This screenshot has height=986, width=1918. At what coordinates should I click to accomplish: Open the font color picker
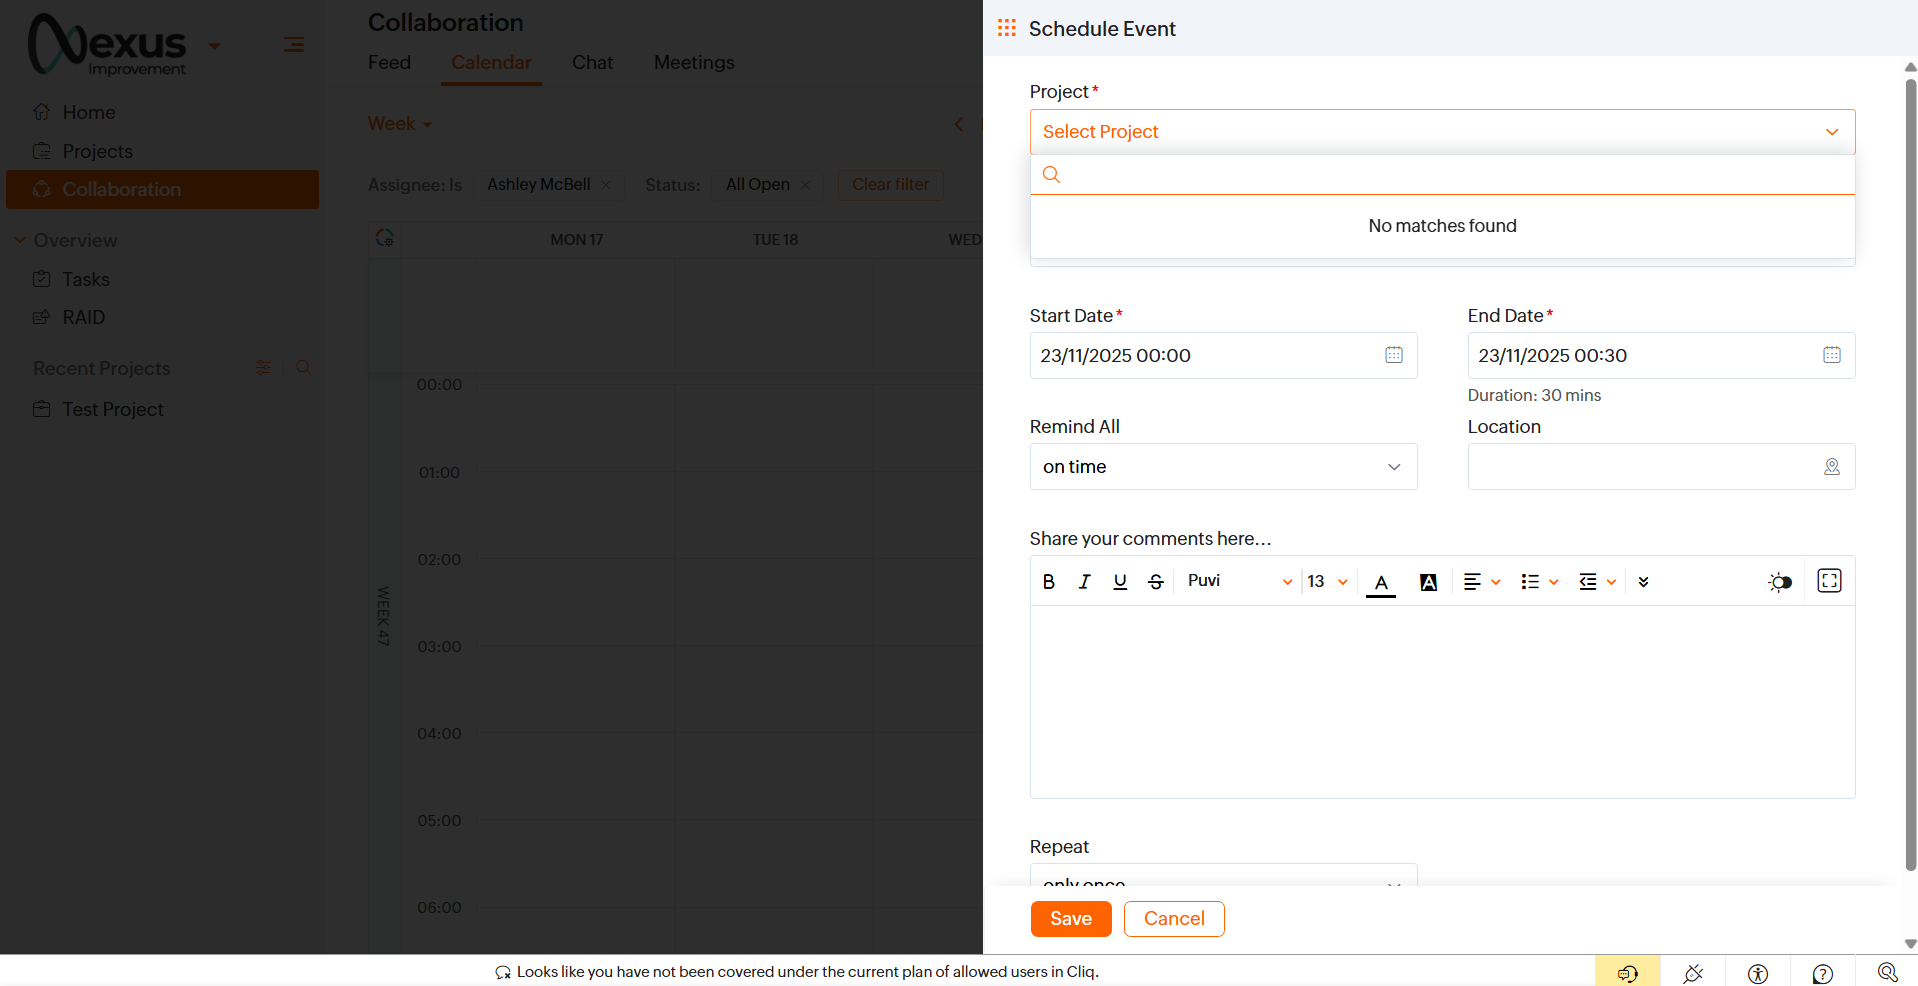tap(1381, 583)
